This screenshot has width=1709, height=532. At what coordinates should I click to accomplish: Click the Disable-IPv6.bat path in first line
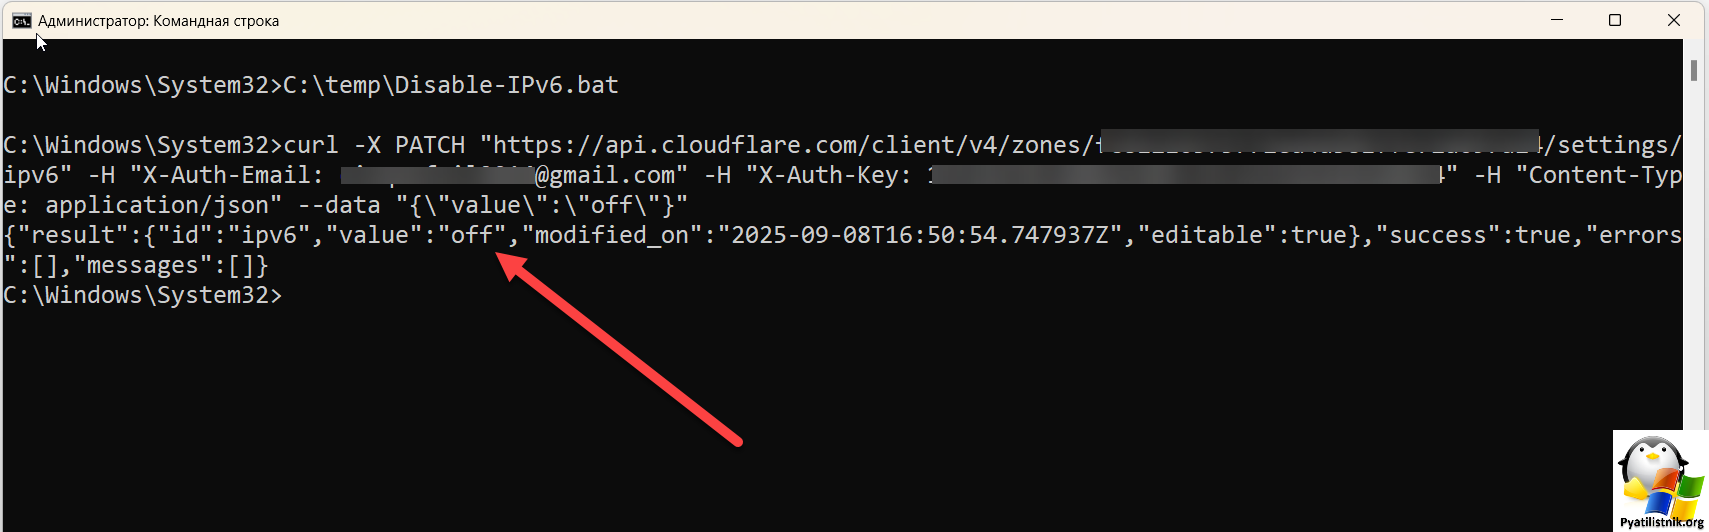451,85
